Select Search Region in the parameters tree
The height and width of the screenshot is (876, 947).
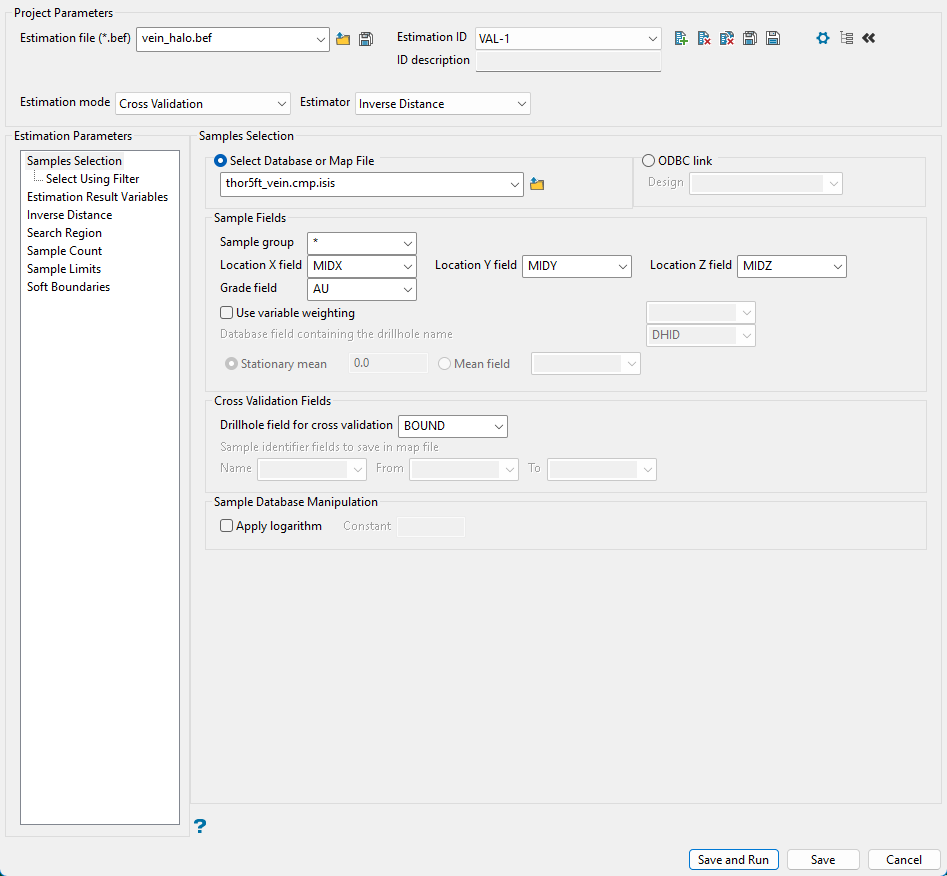tap(64, 233)
